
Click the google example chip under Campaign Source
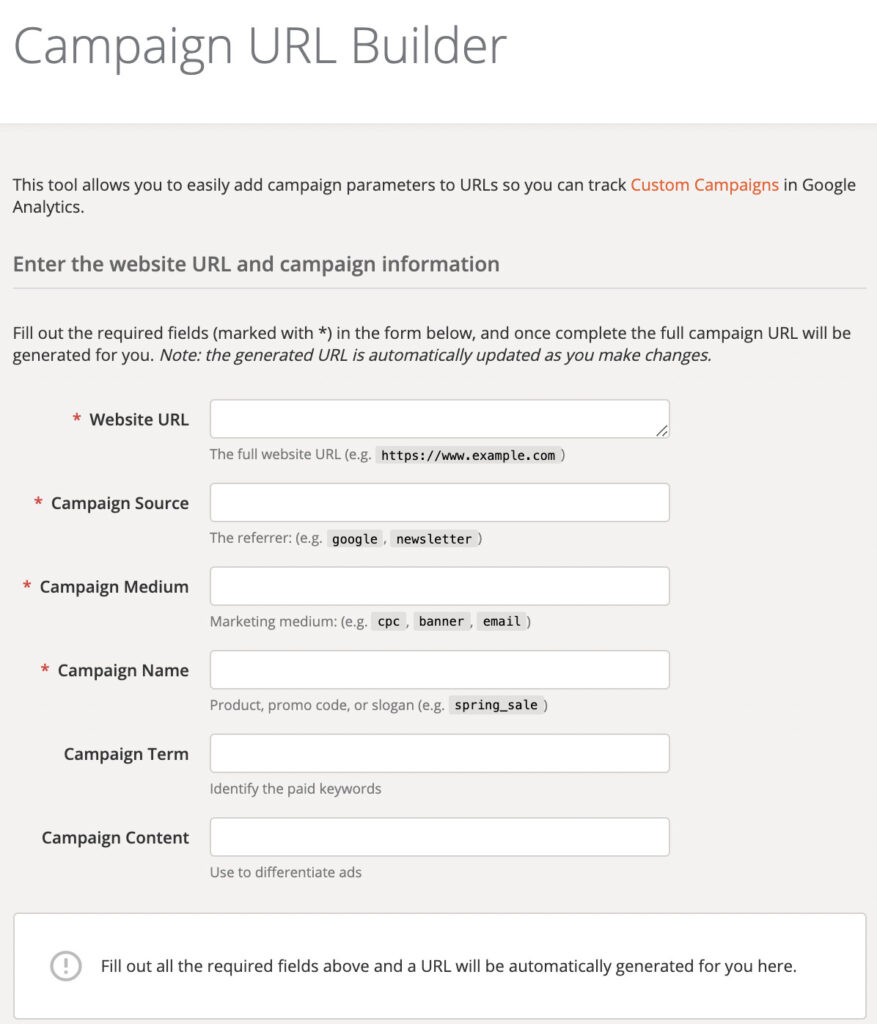(354, 539)
